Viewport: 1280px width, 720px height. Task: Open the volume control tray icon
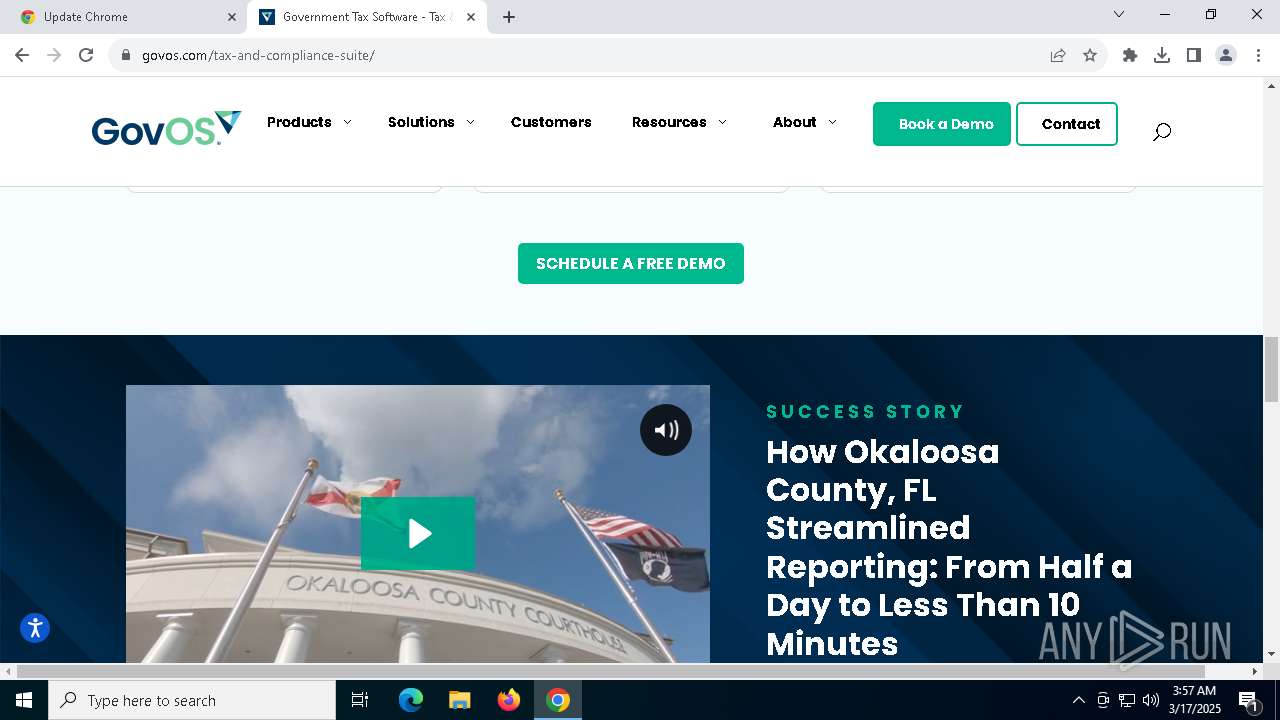1150,700
